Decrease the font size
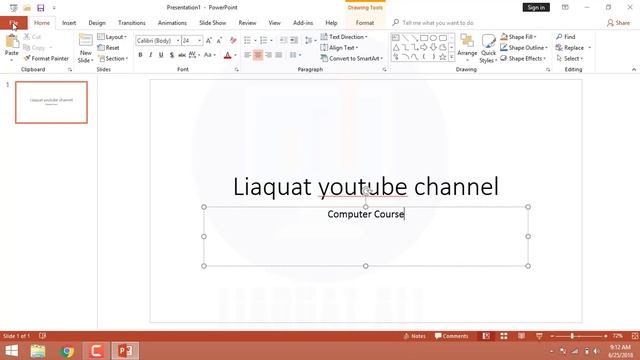The width and height of the screenshot is (640, 360). (x=220, y=40)
